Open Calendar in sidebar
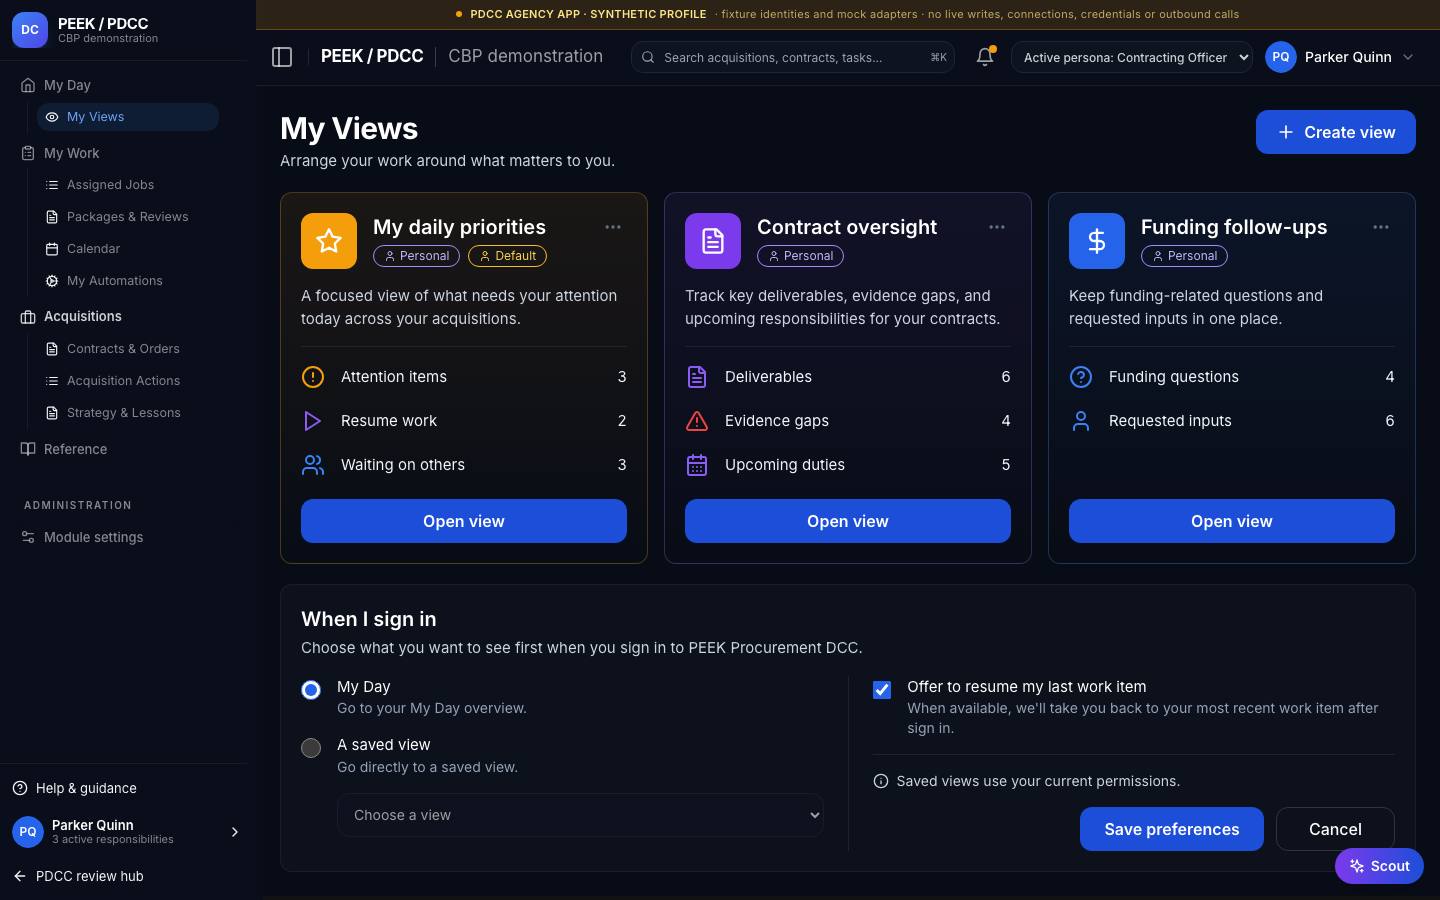 128,249
